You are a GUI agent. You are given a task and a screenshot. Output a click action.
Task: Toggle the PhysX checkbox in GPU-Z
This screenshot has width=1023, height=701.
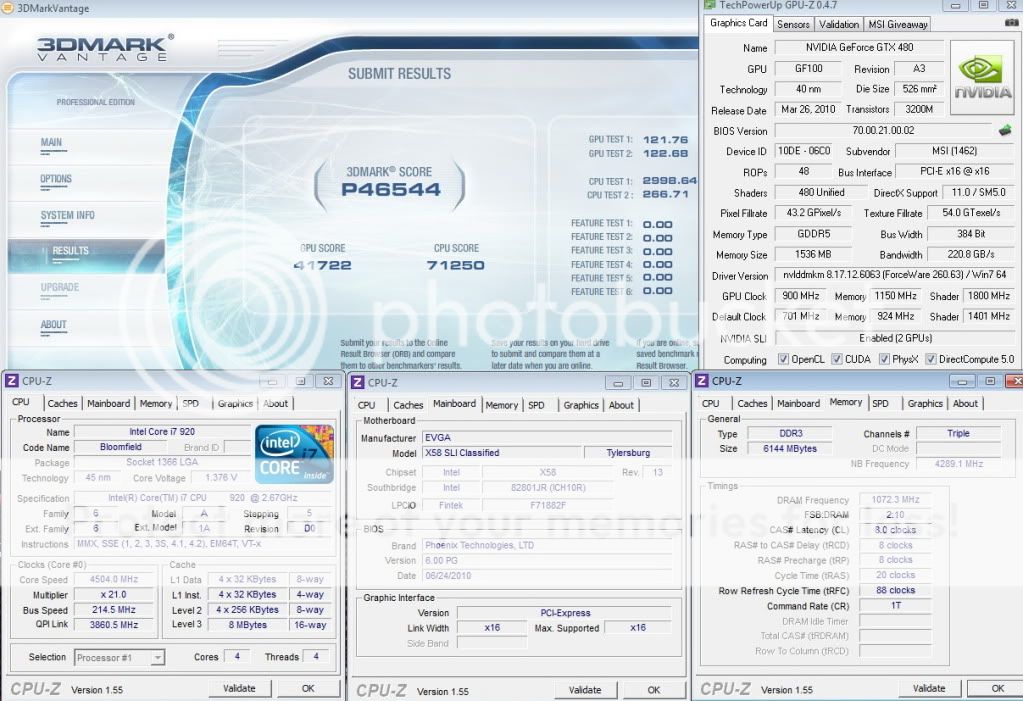click(x=884, y=359)
